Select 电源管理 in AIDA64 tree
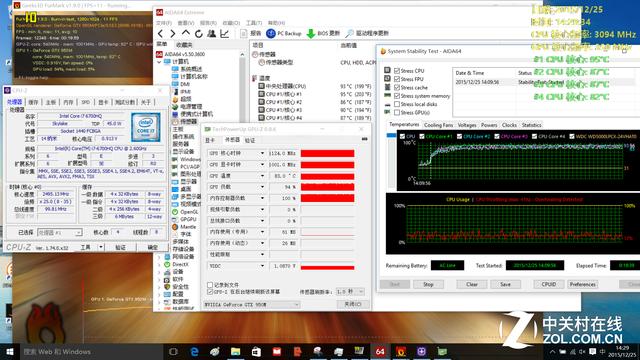This screenshot has height=360, width=640. 191,106
